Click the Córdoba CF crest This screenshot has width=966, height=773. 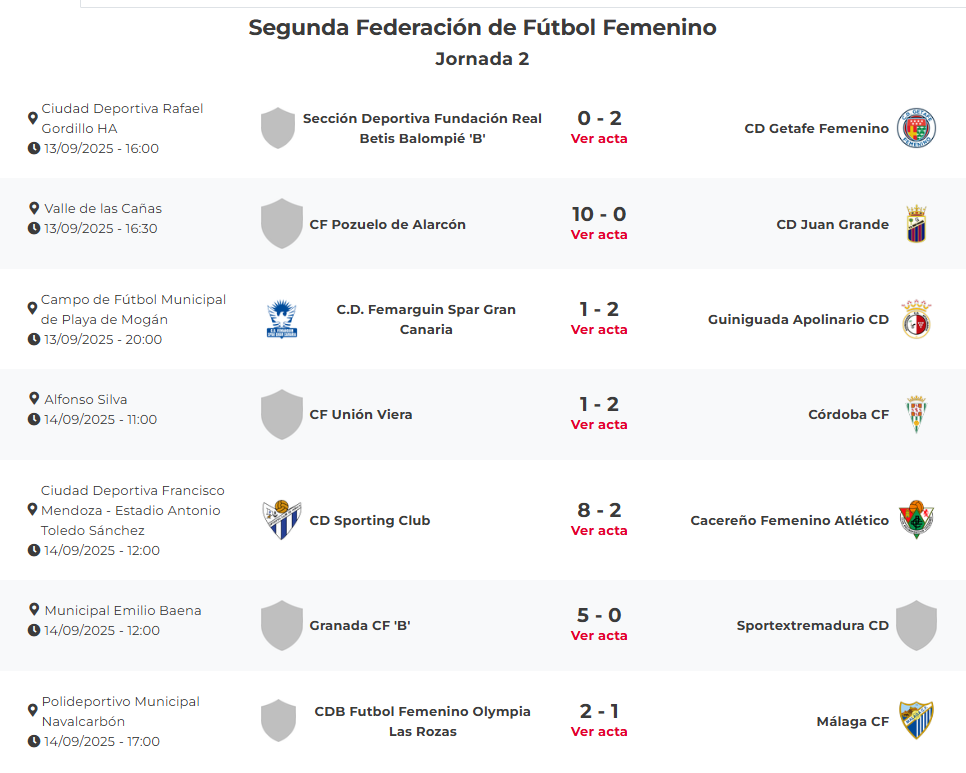916,414
